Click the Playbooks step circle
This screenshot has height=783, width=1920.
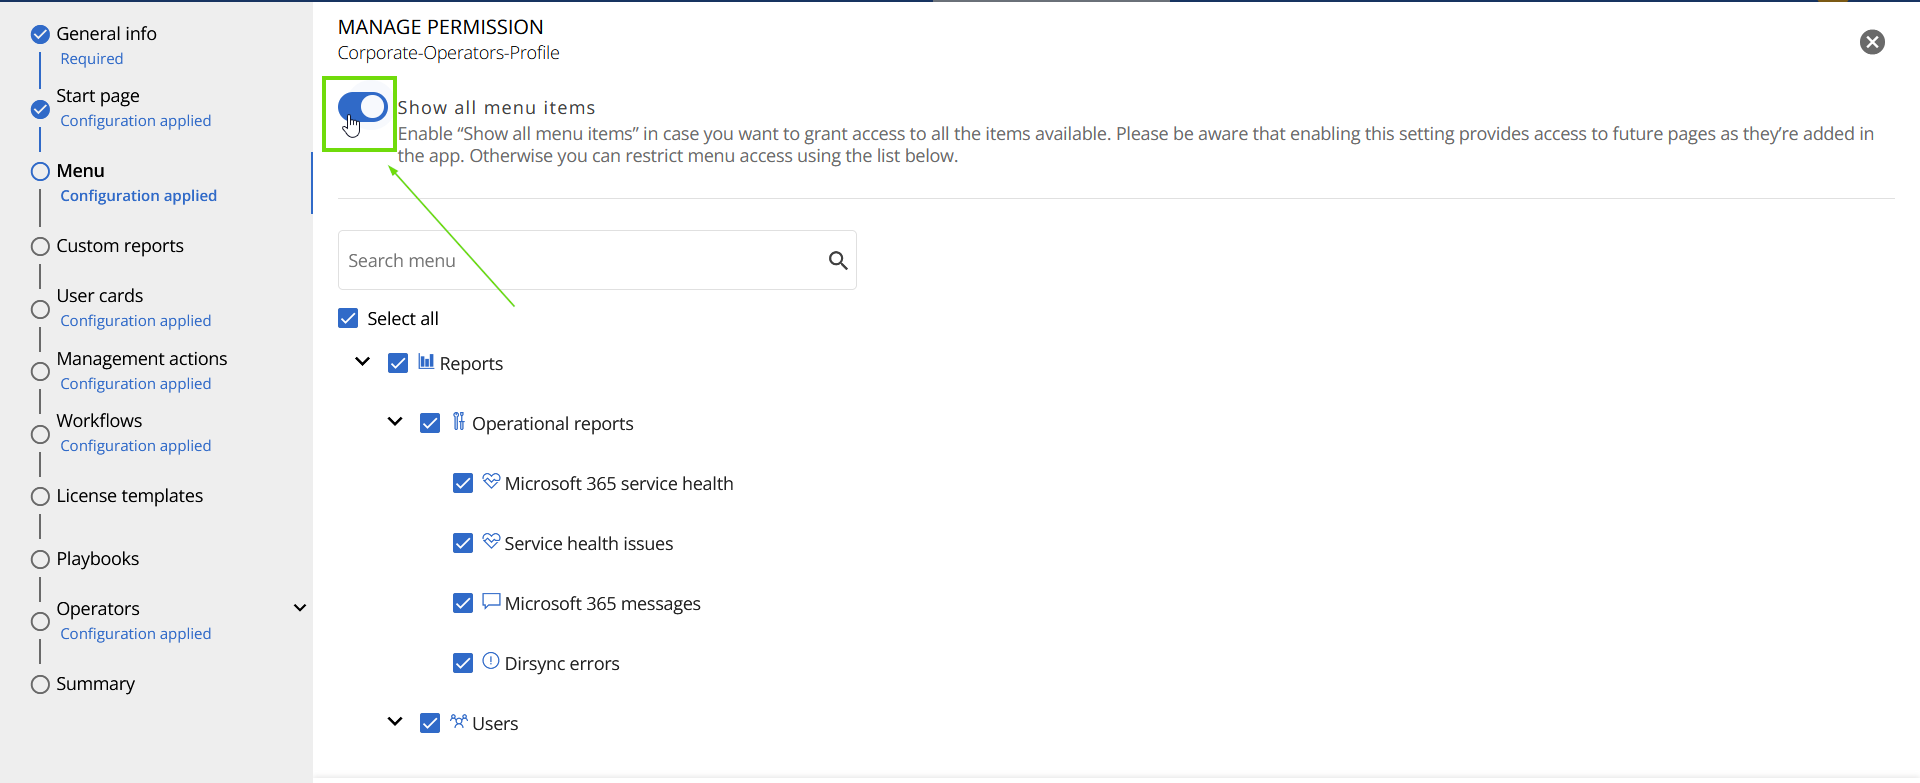click(40, 559)
